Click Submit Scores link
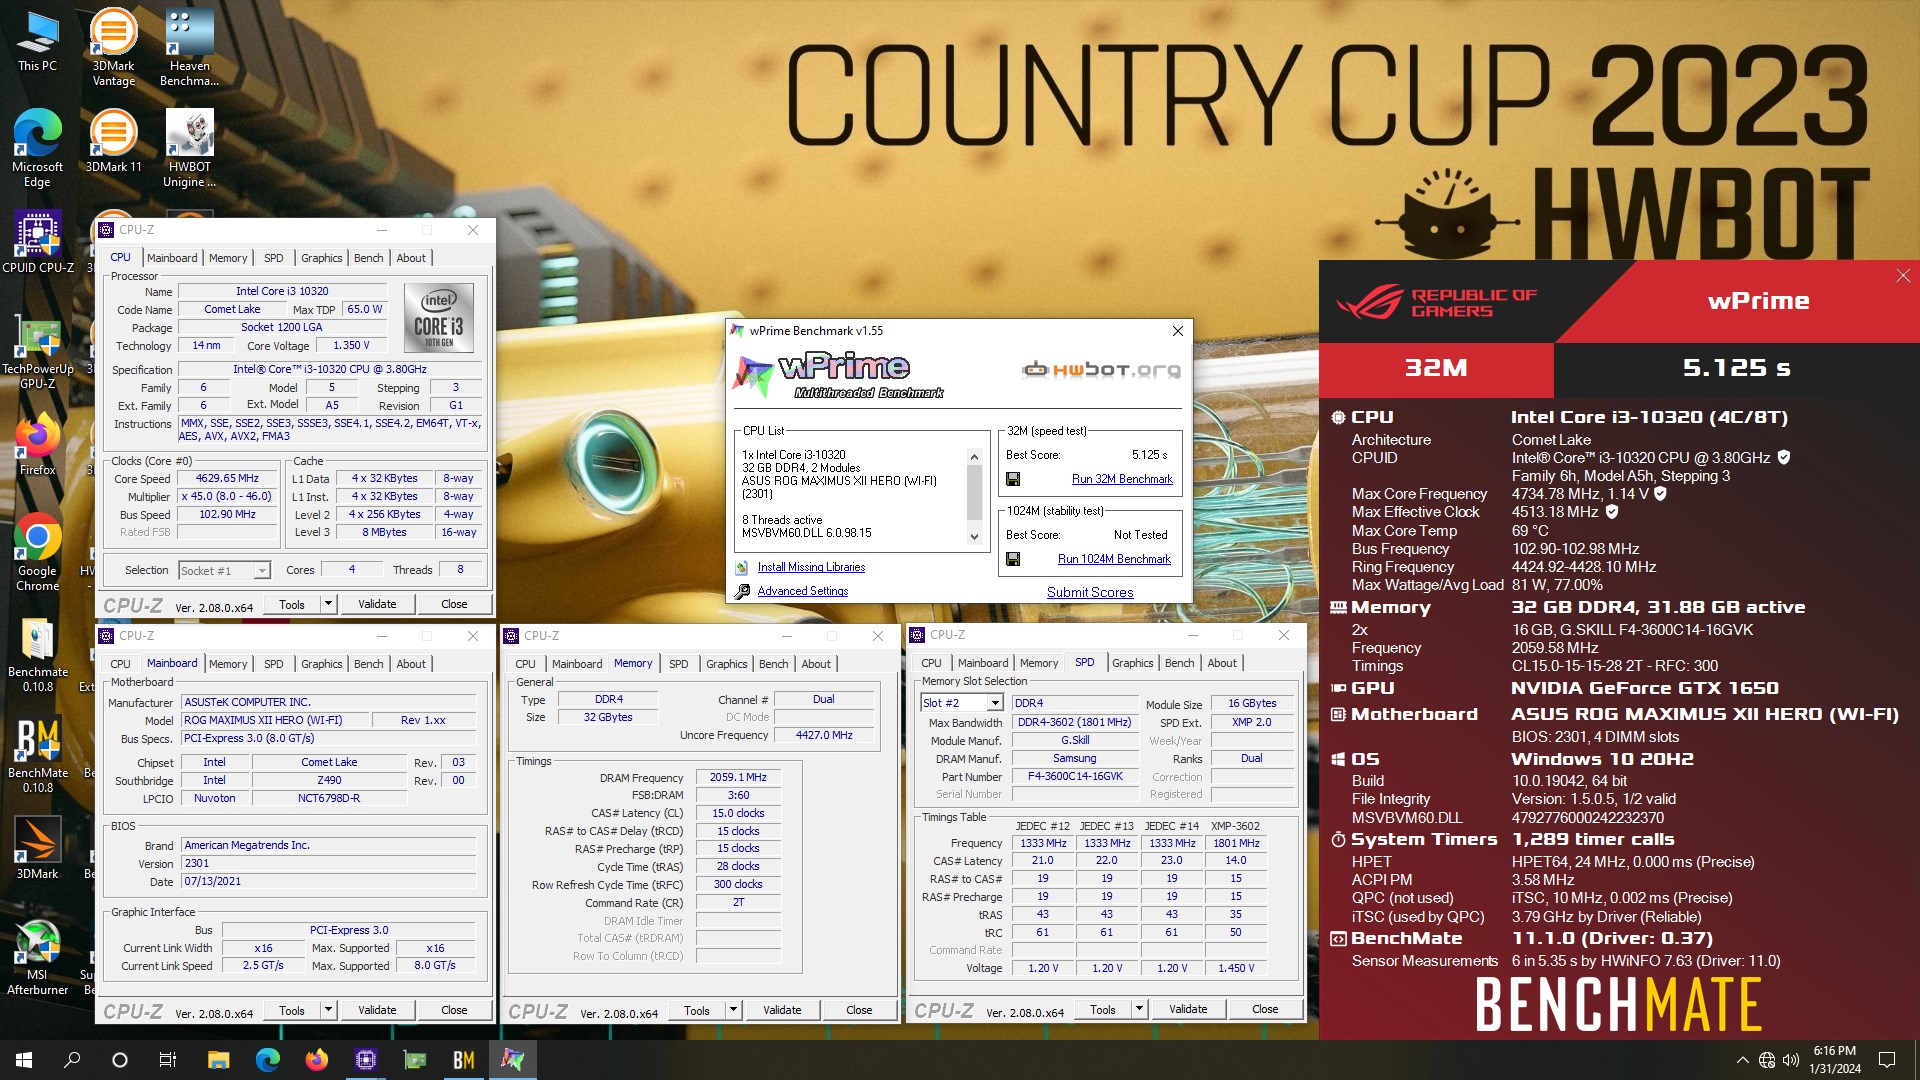The width and height of the screenshot is (1920, 1080). (1090, 592)
